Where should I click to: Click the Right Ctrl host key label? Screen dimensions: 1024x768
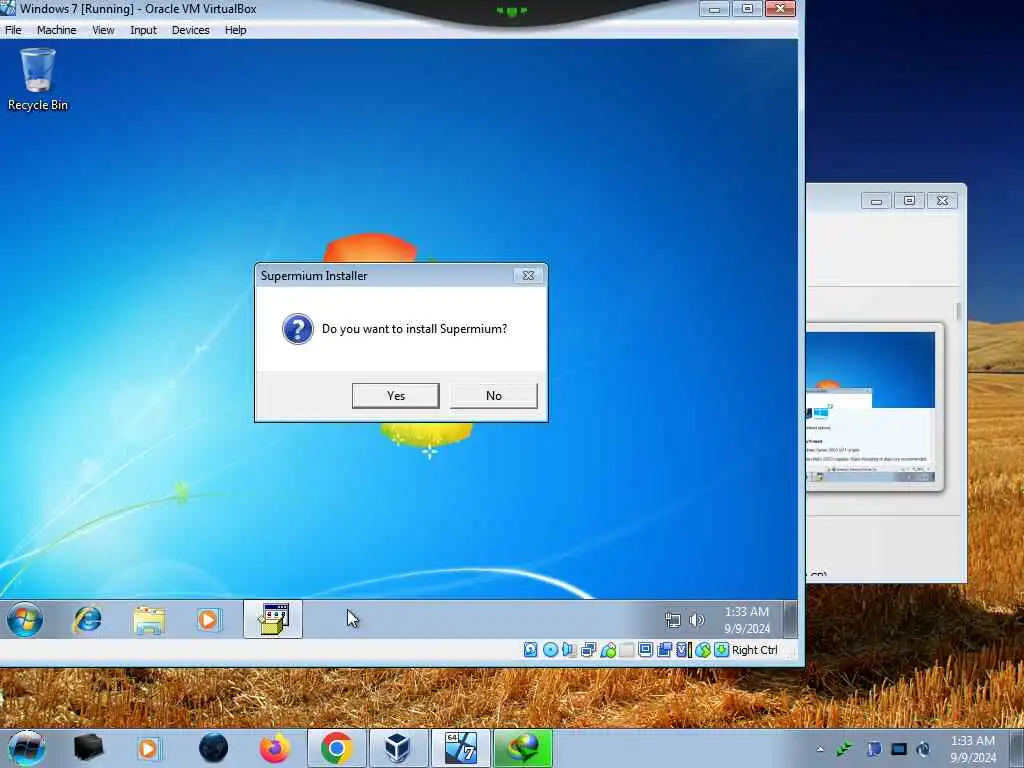click(754, 650)
